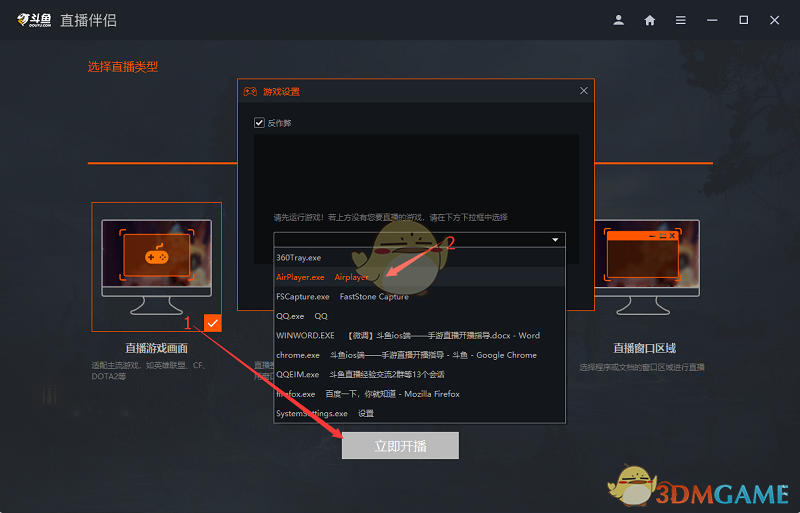Screen dimensions: 800x513
Task: Open the user account icon
Action: click(x=618, y=20)
